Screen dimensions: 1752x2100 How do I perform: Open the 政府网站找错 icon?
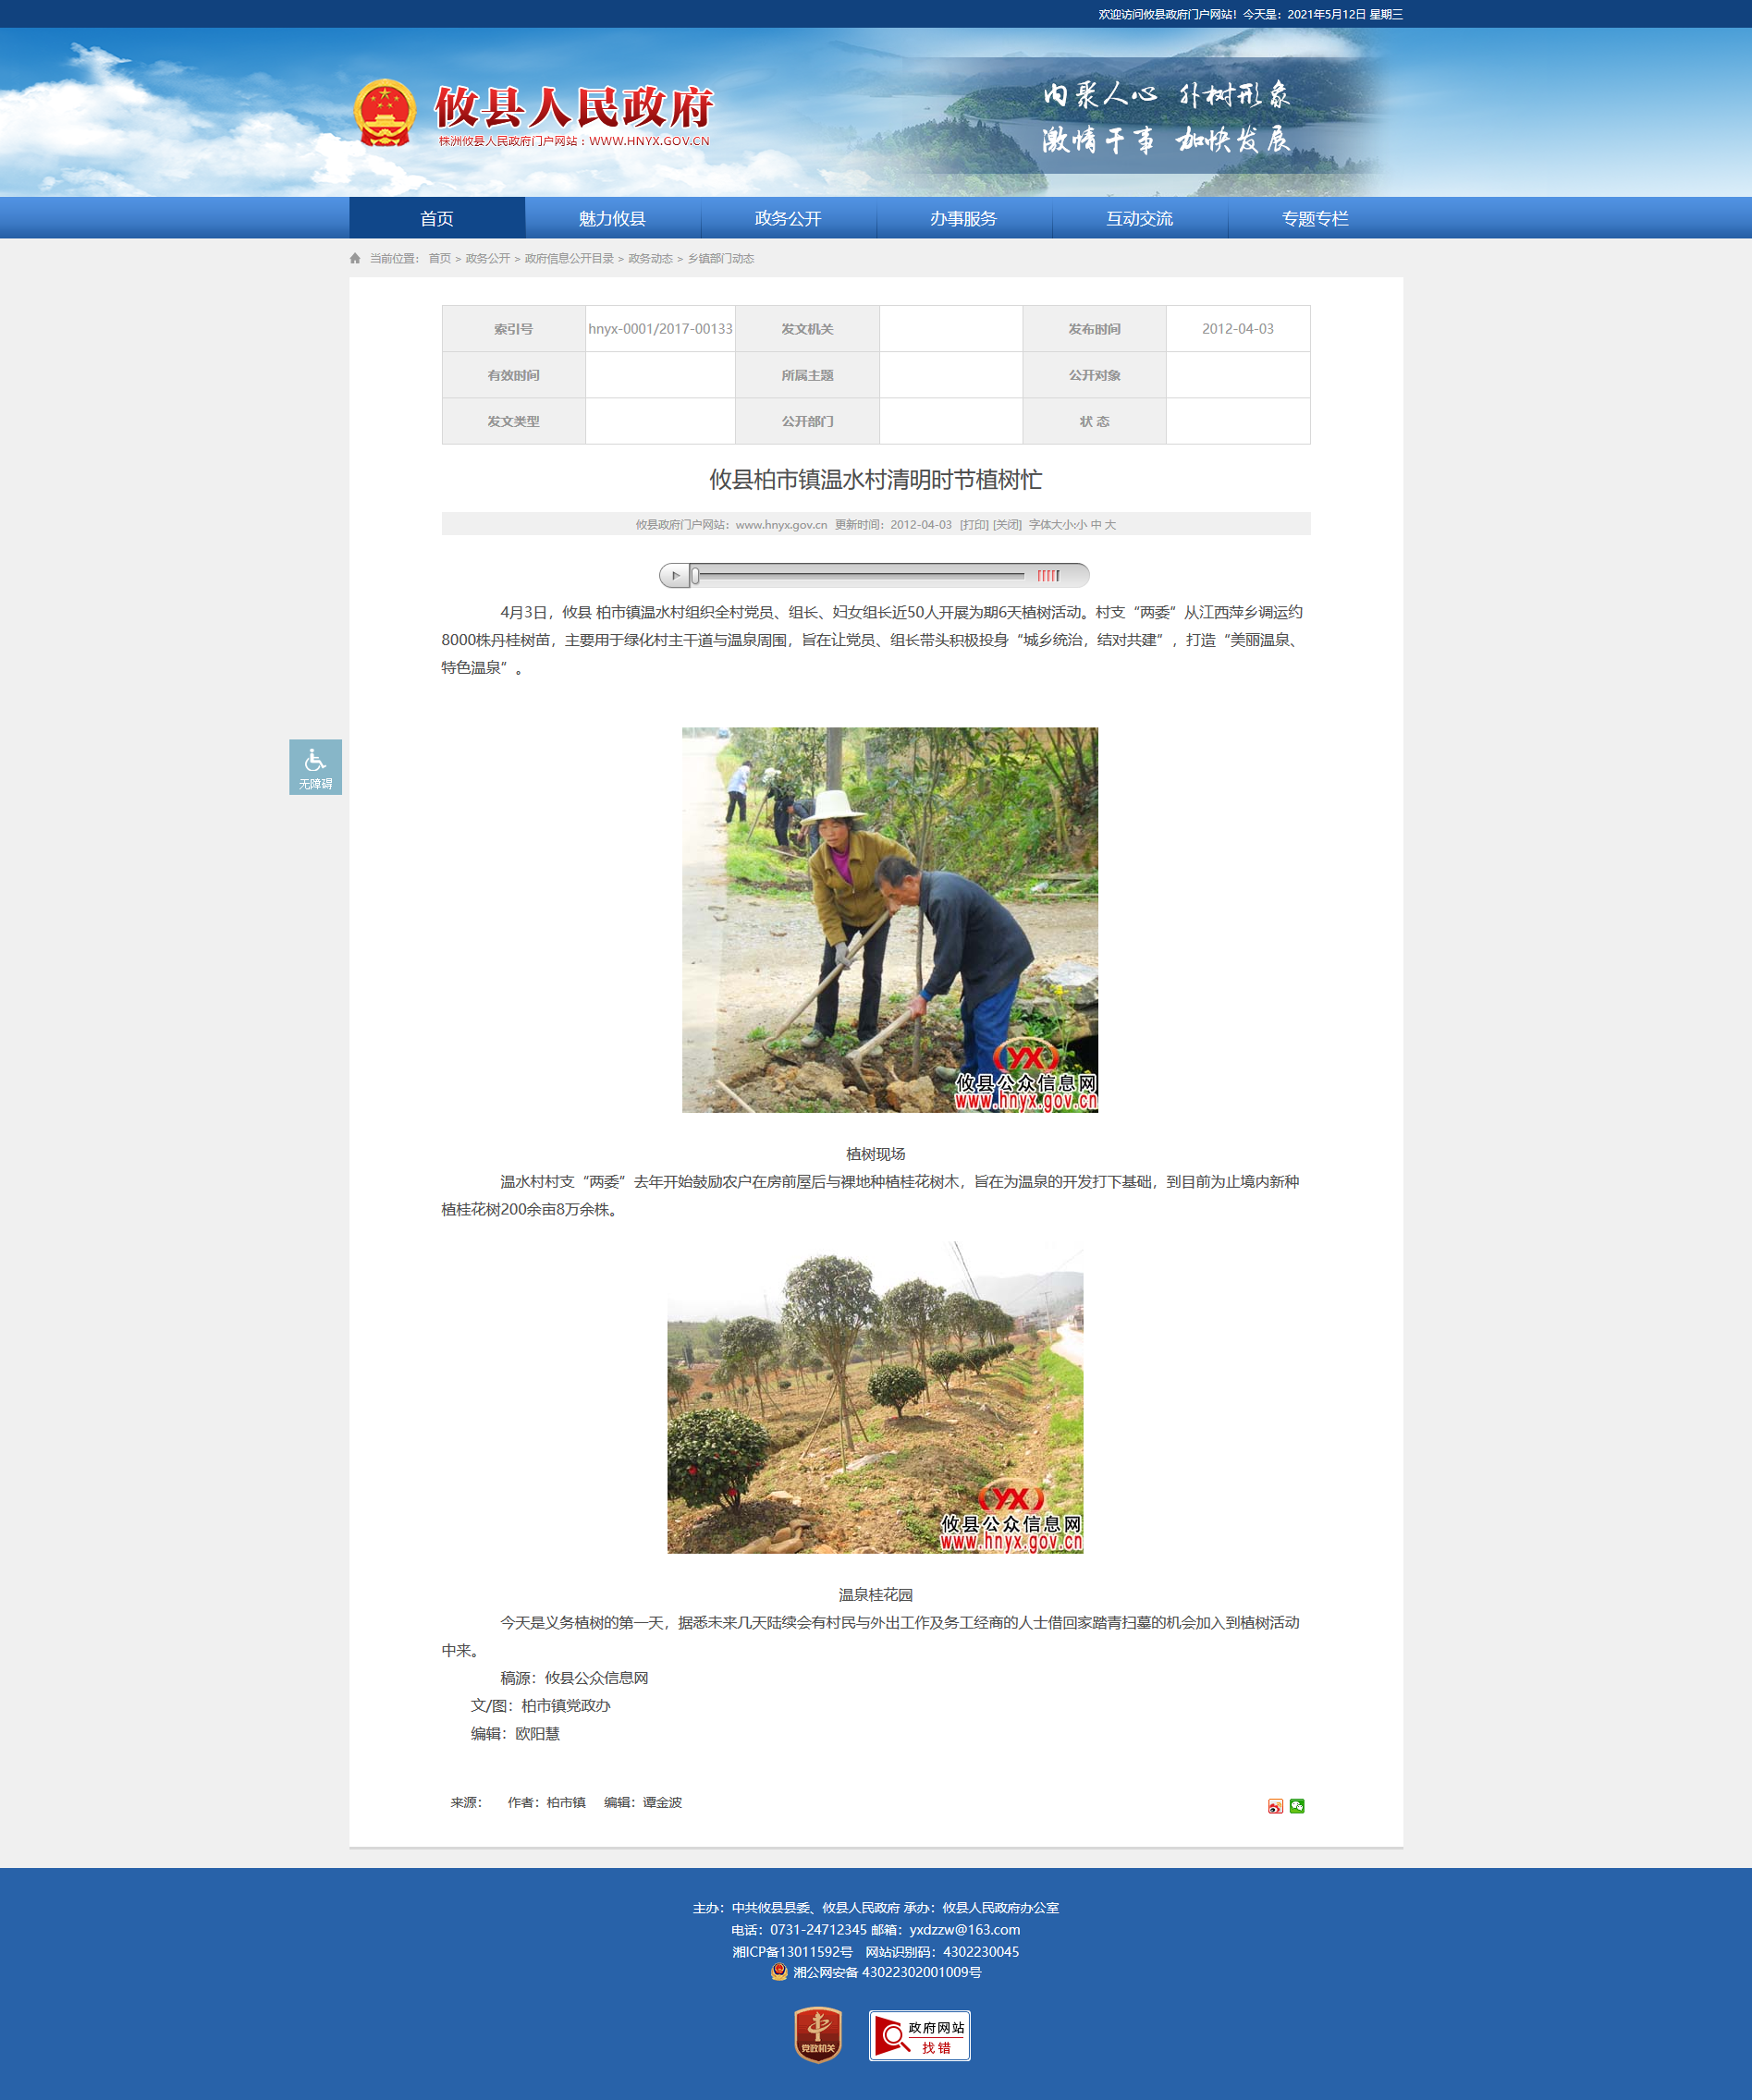920,2035
